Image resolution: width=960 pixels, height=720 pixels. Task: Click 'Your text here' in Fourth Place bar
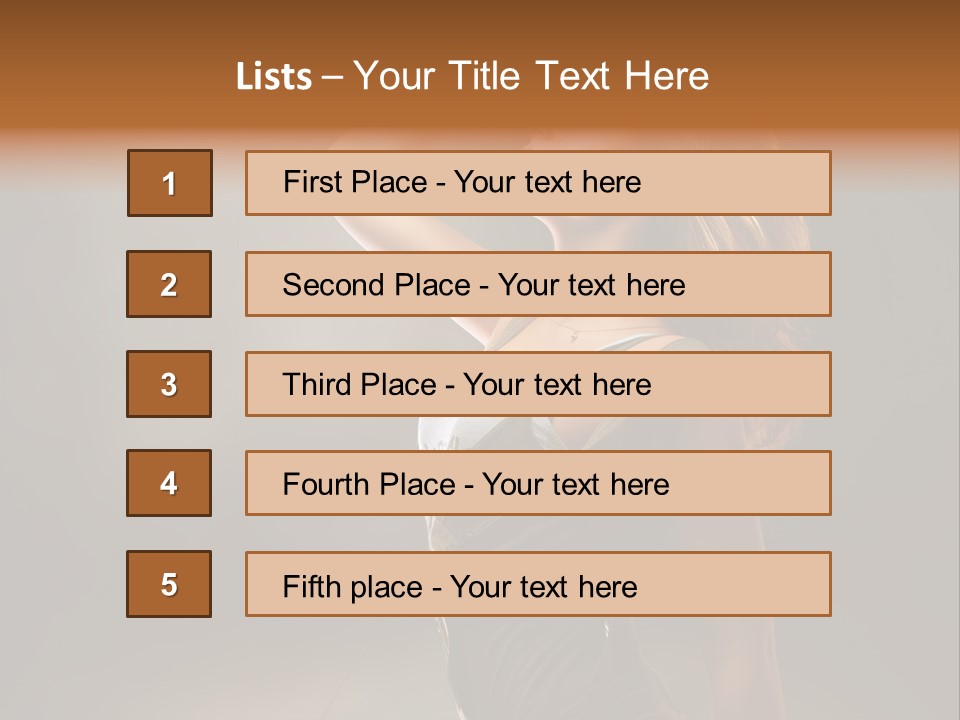click(575, 485)
